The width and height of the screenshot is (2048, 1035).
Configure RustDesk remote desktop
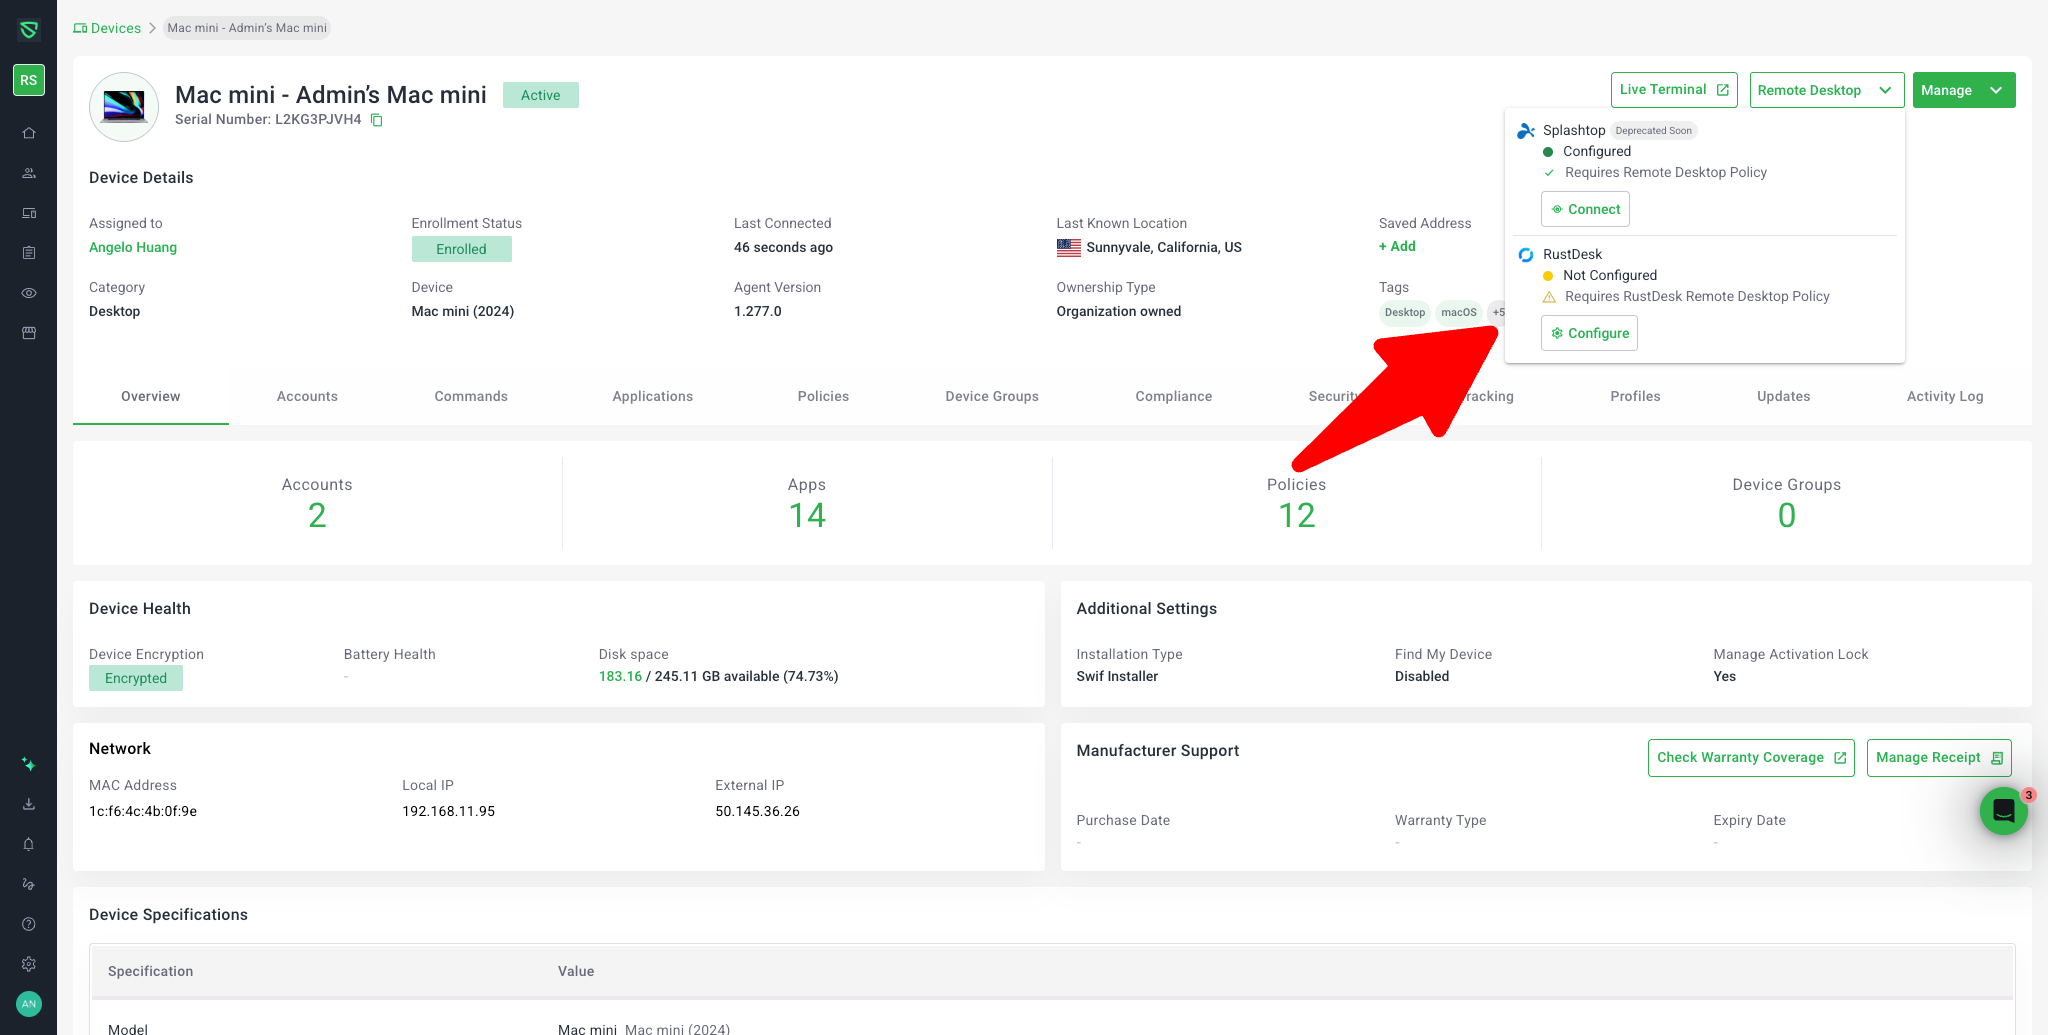coord(1589,333)
